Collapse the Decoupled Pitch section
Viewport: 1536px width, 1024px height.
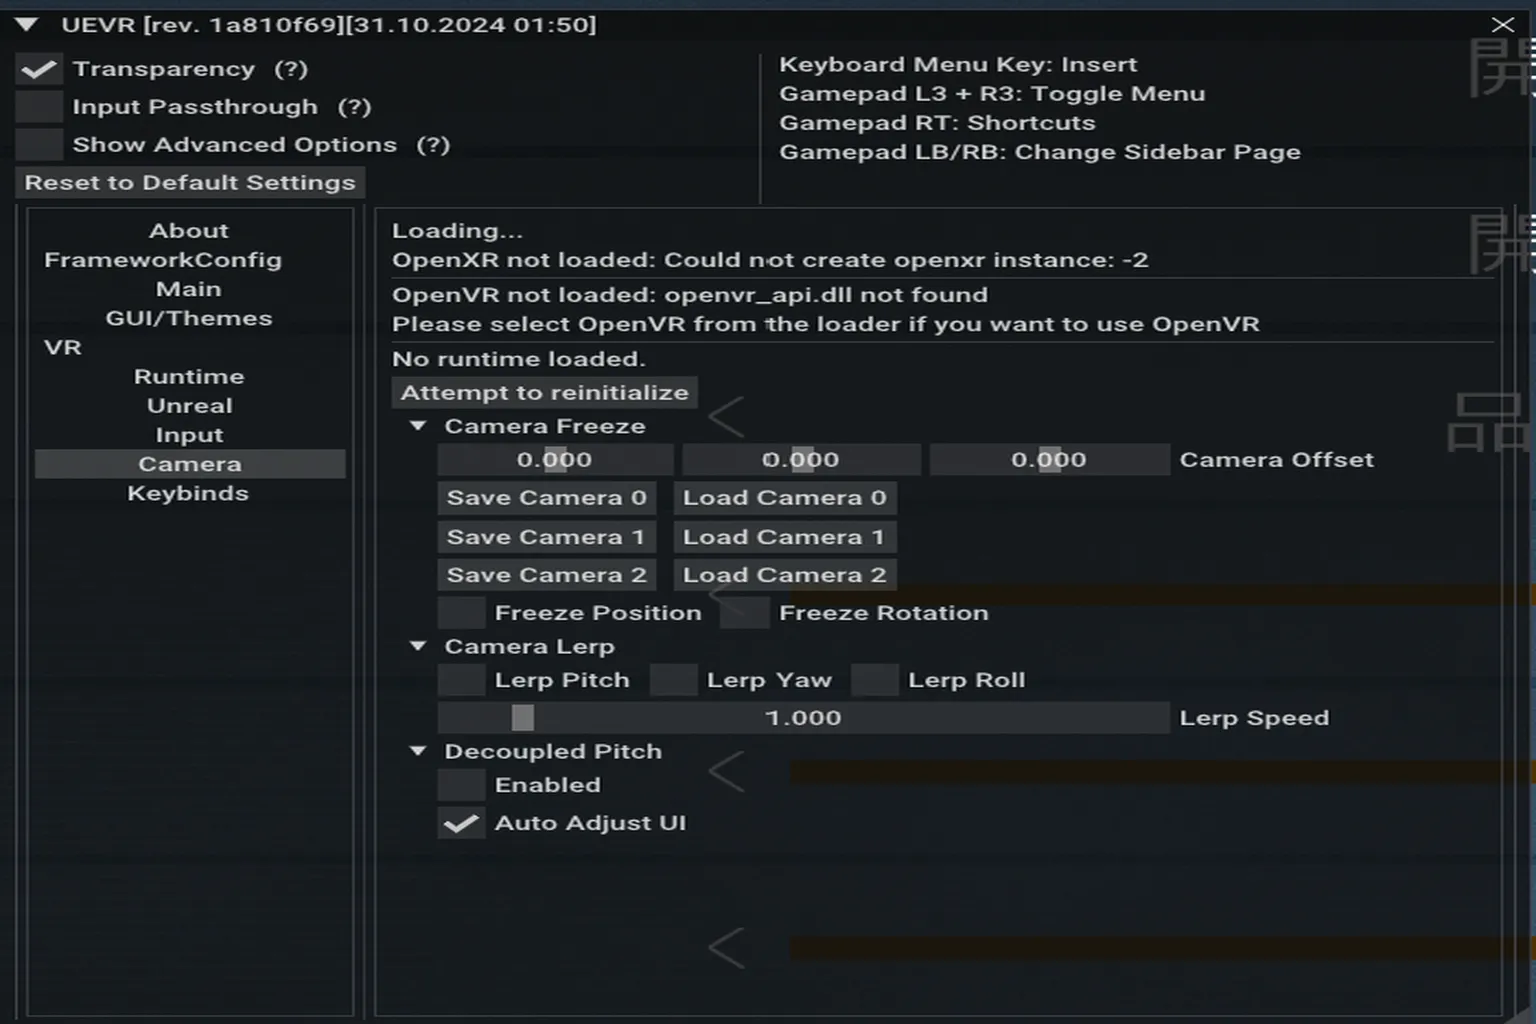tap(419, 751)
